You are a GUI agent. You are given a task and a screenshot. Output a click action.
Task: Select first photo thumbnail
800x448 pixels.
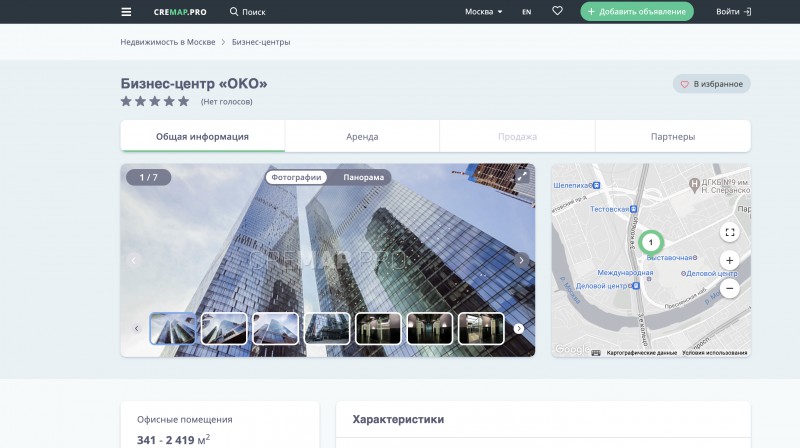[x=172, y=329]
